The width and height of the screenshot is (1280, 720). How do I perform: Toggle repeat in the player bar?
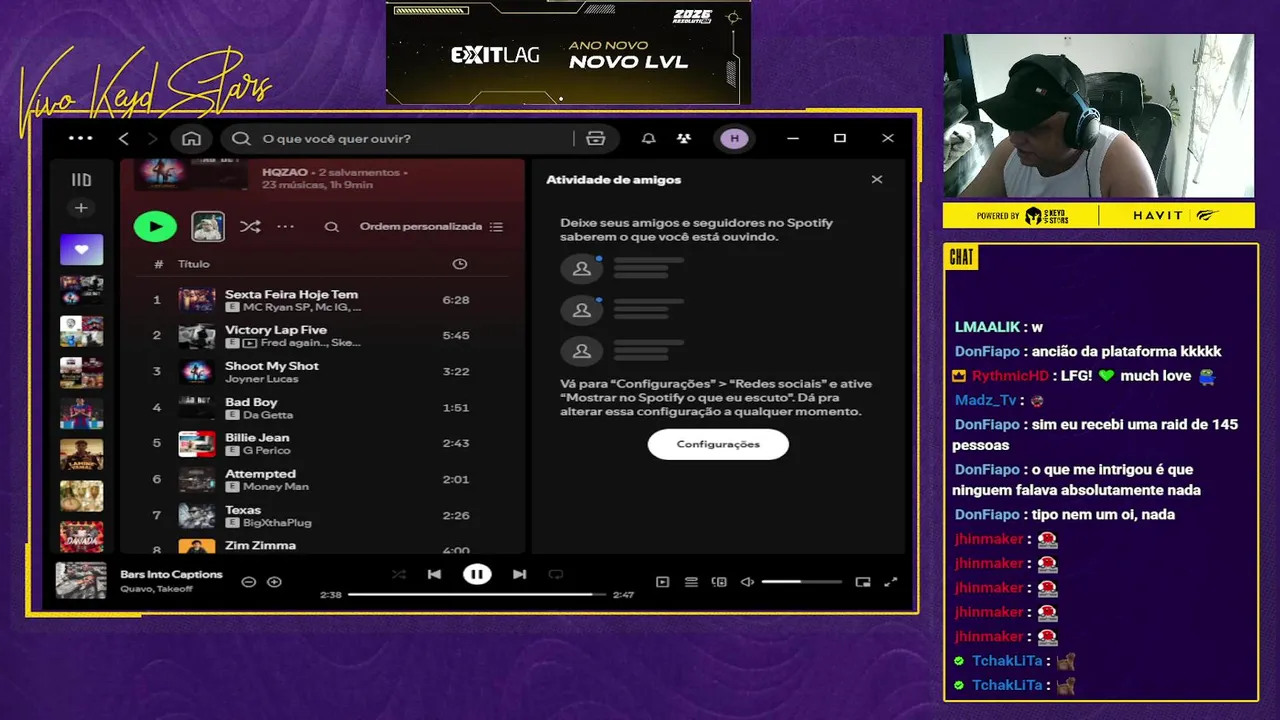[x=556, y=574]
